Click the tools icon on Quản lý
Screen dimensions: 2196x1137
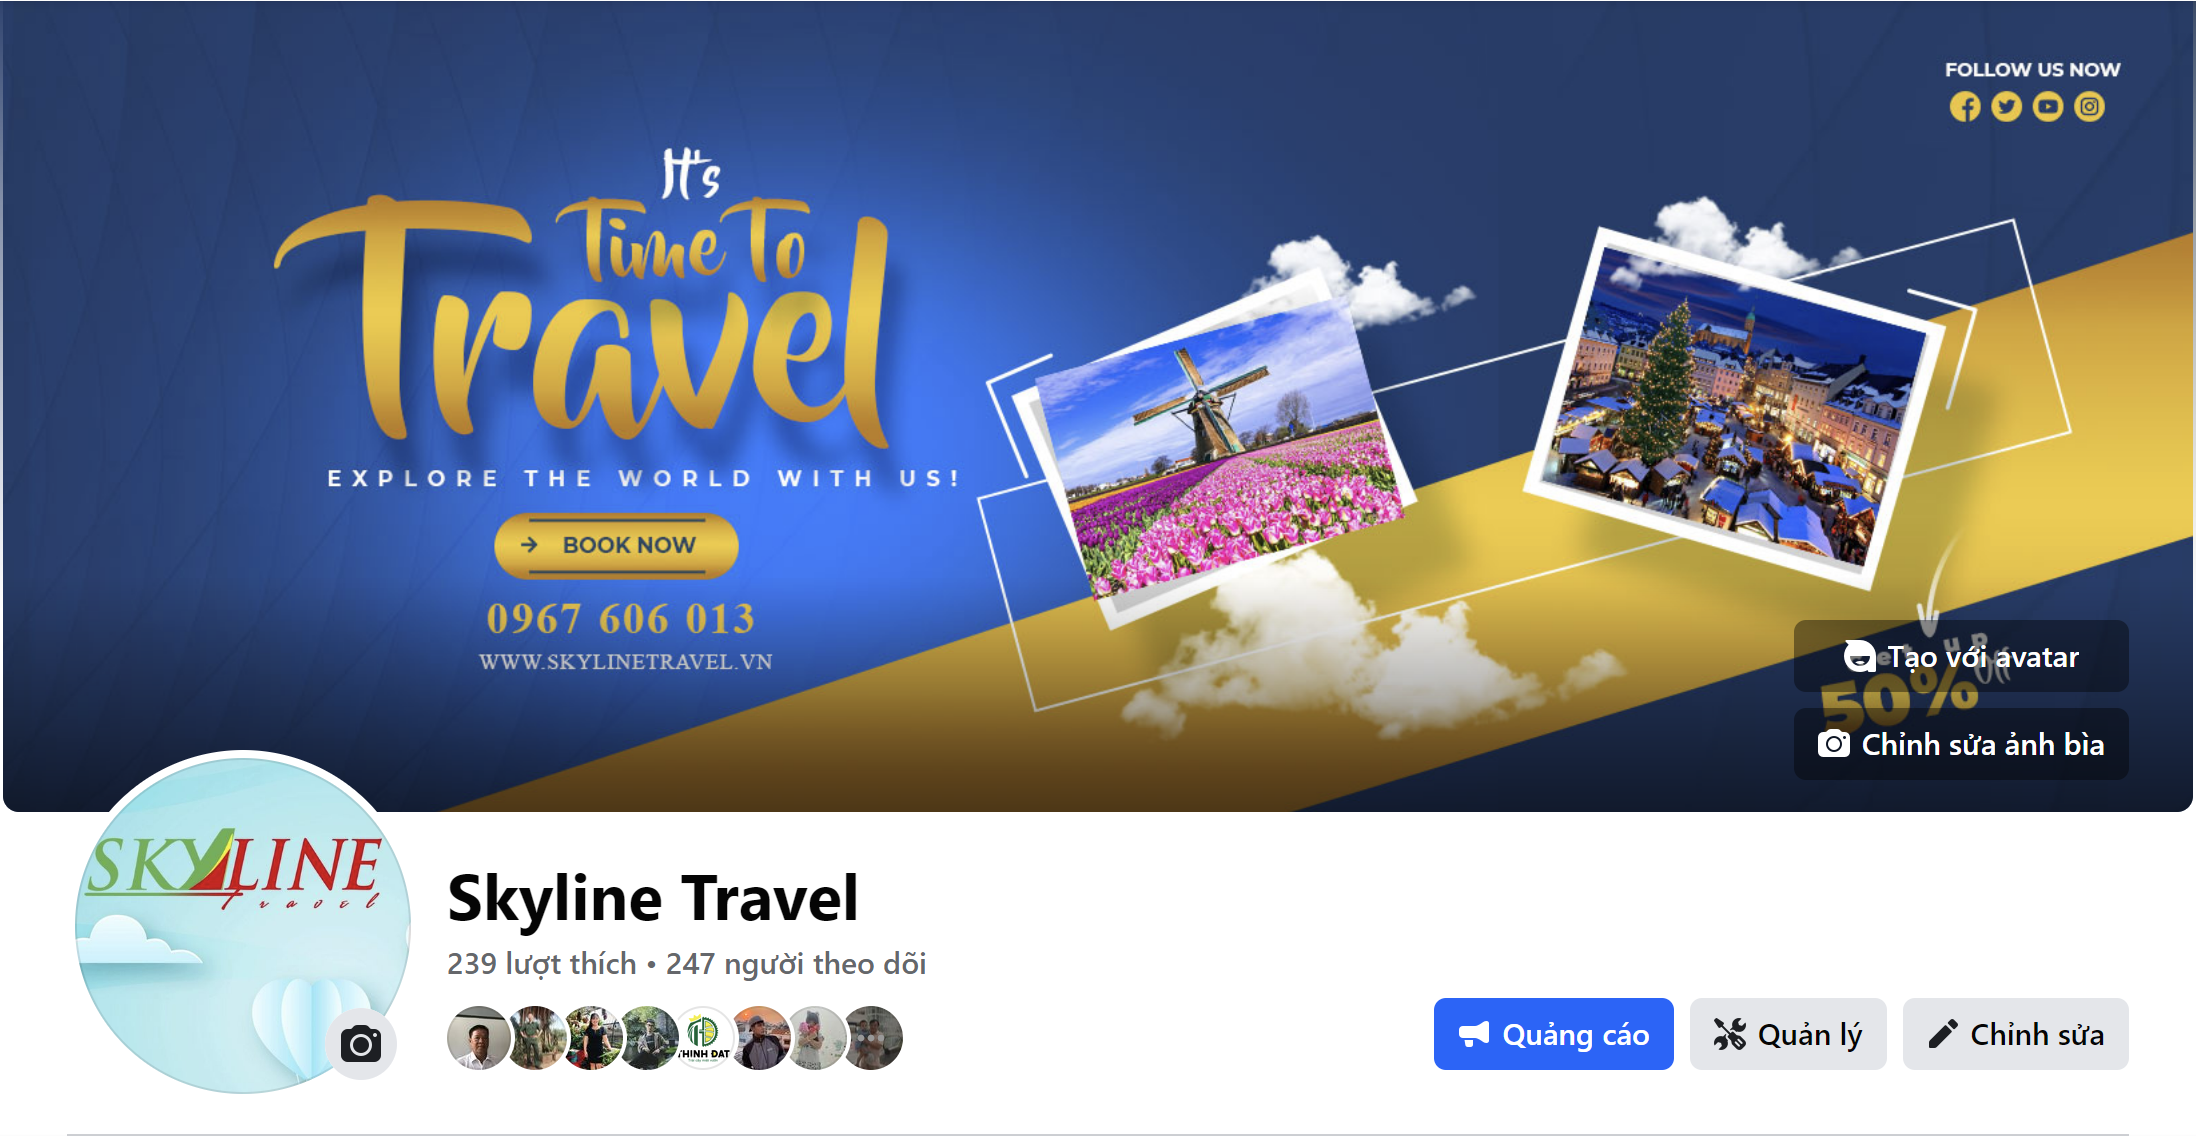coord(1729,1034)
